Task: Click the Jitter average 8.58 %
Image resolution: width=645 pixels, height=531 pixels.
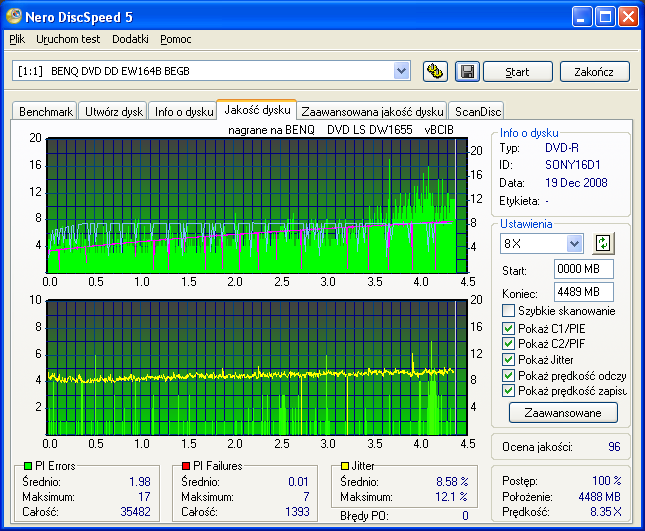Action: point(452,481)
